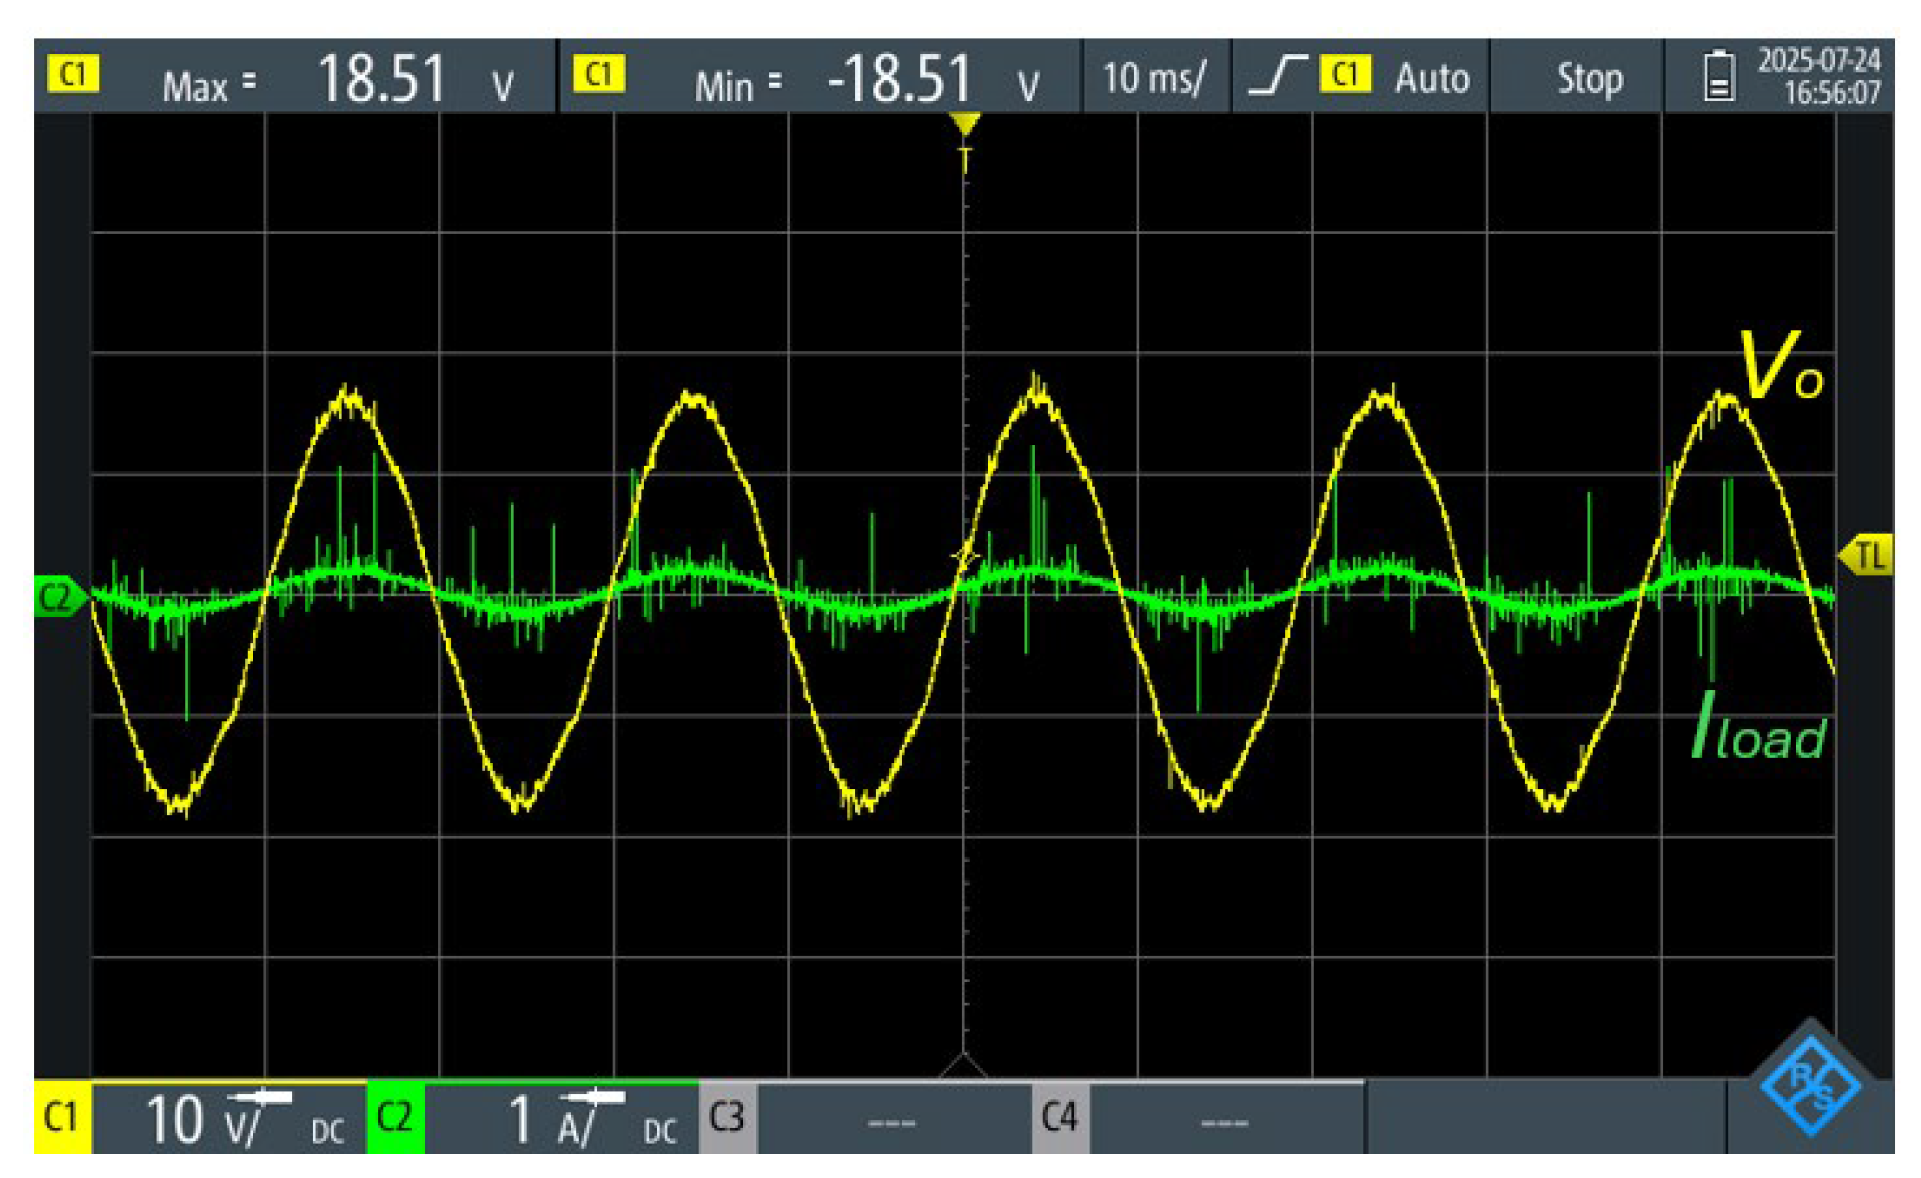
Task: Open the 10 ms/ timebase setting
Action: (1155, 78)
